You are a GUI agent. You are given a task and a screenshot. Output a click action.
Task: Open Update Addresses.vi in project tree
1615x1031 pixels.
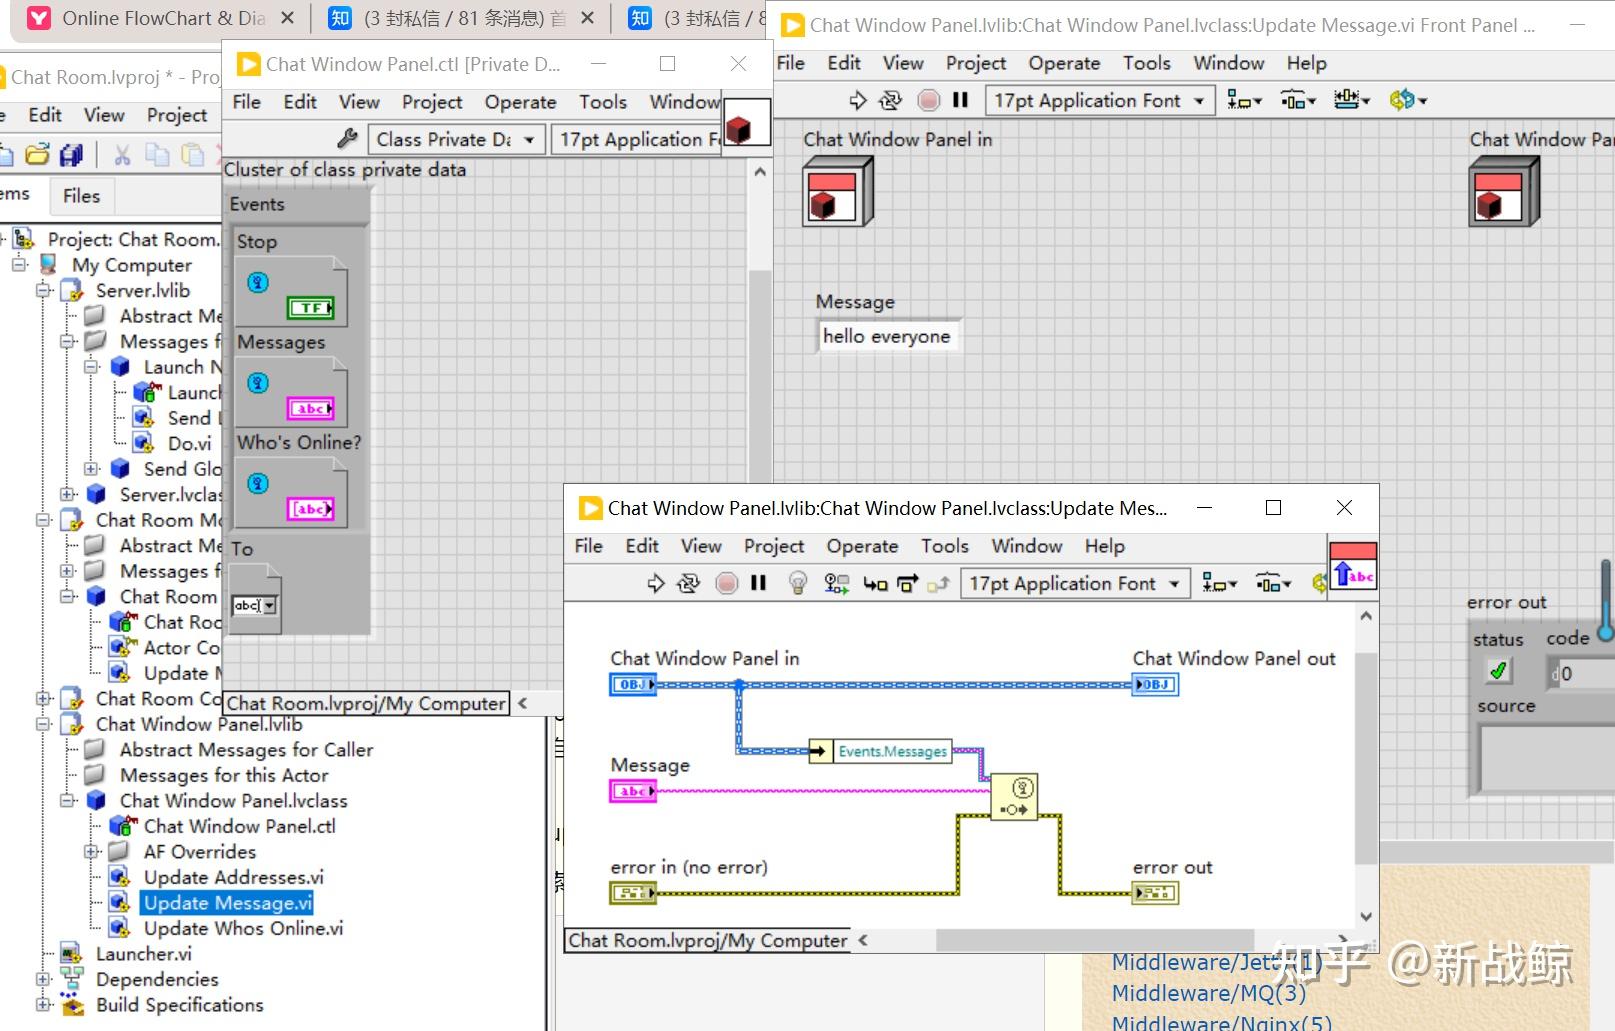[x=233, y=877]
